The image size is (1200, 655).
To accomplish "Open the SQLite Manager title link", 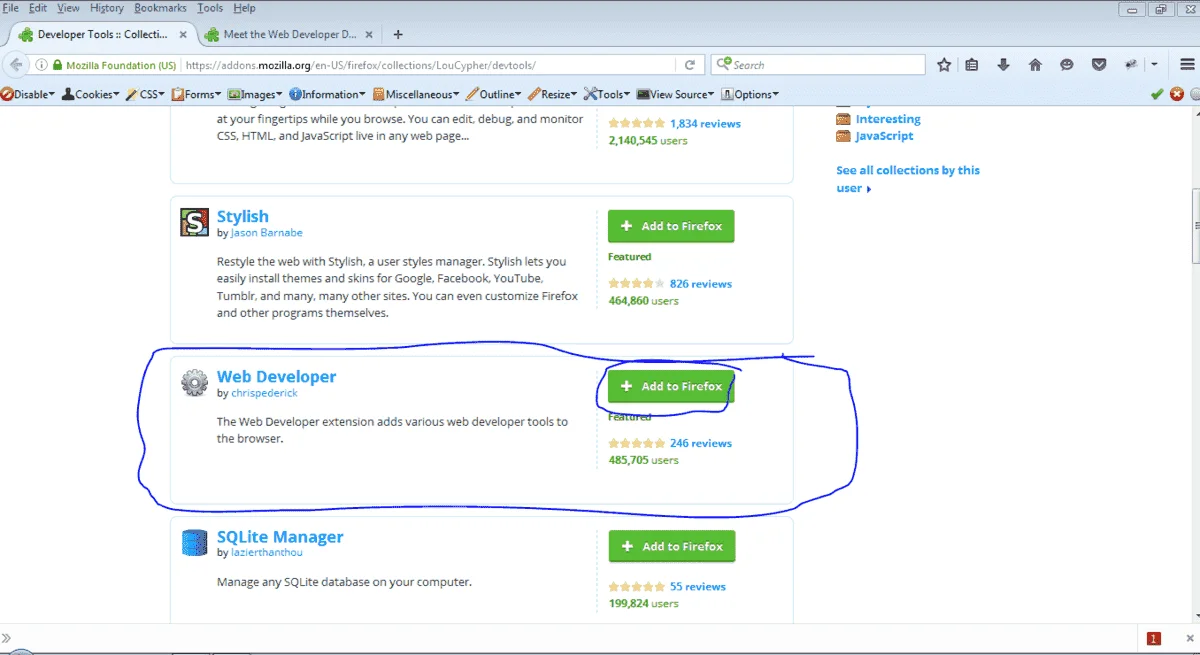I will (x=280, y=537).
